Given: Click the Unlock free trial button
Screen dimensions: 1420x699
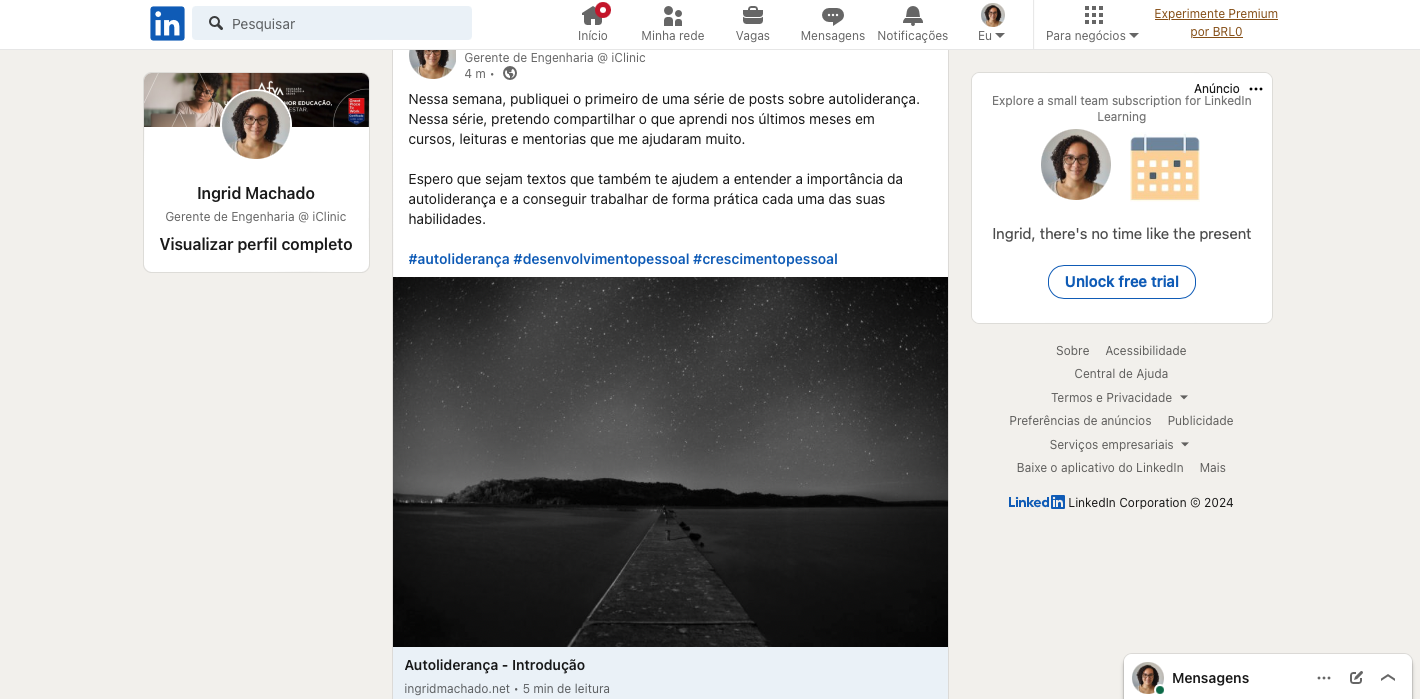Looking at the screenshot, I should [x=1121, y=282].
